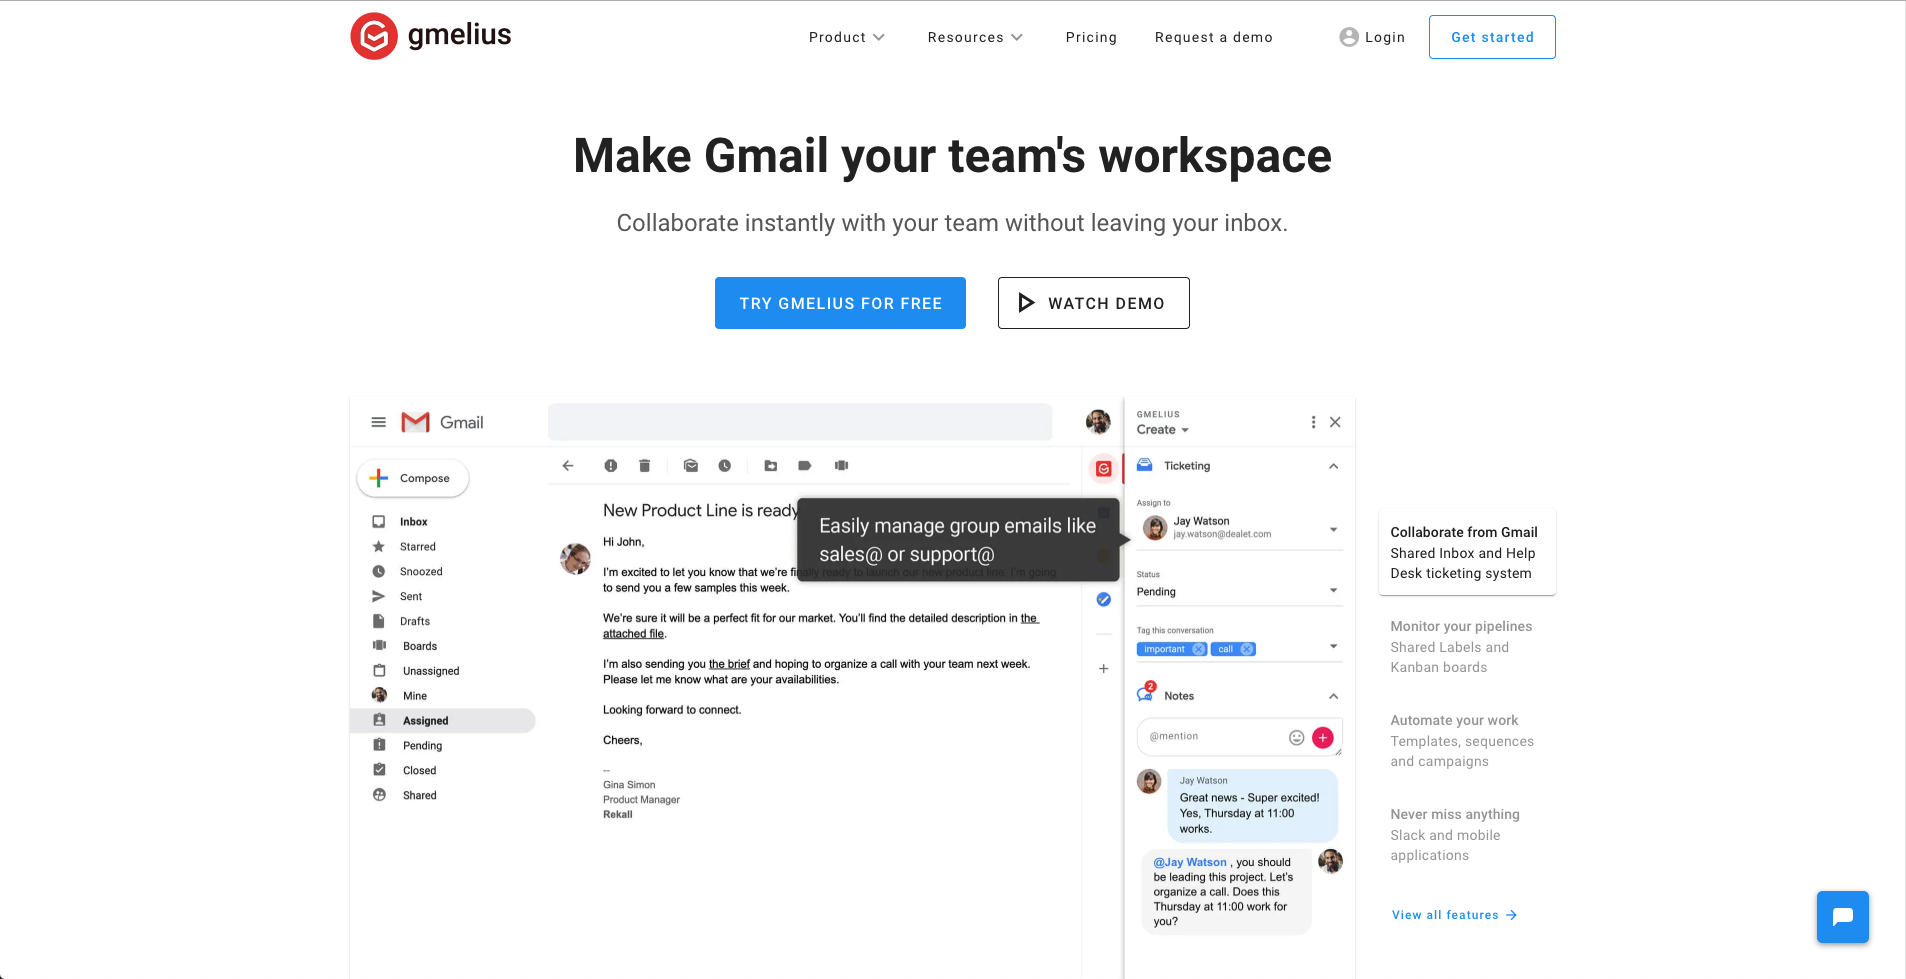Open the emoji picker in notes
This screenshot has width=1906, height=979.
pyautogui.click(x=1297, y=738)
